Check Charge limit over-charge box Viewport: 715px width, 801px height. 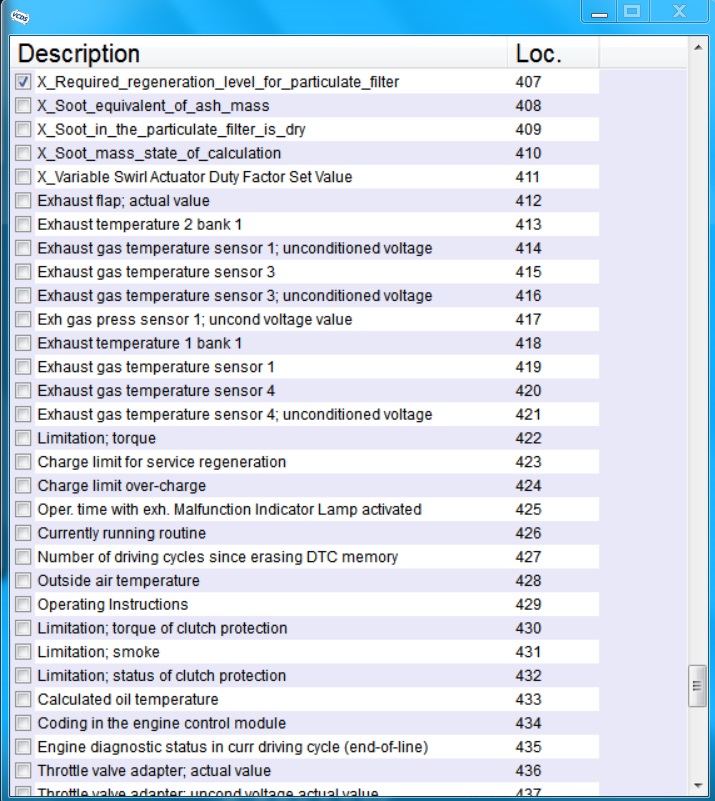pyautogui.click(x=23, y=486)
